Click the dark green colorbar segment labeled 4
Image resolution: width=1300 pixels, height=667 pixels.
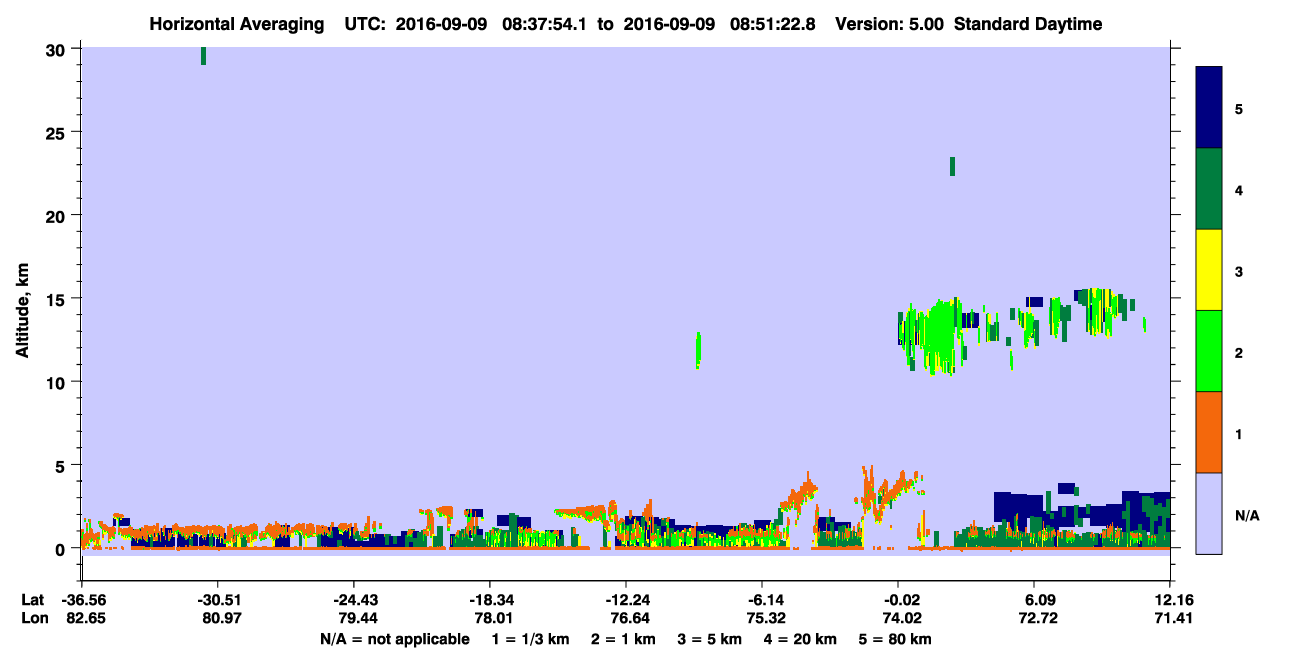1209,189
